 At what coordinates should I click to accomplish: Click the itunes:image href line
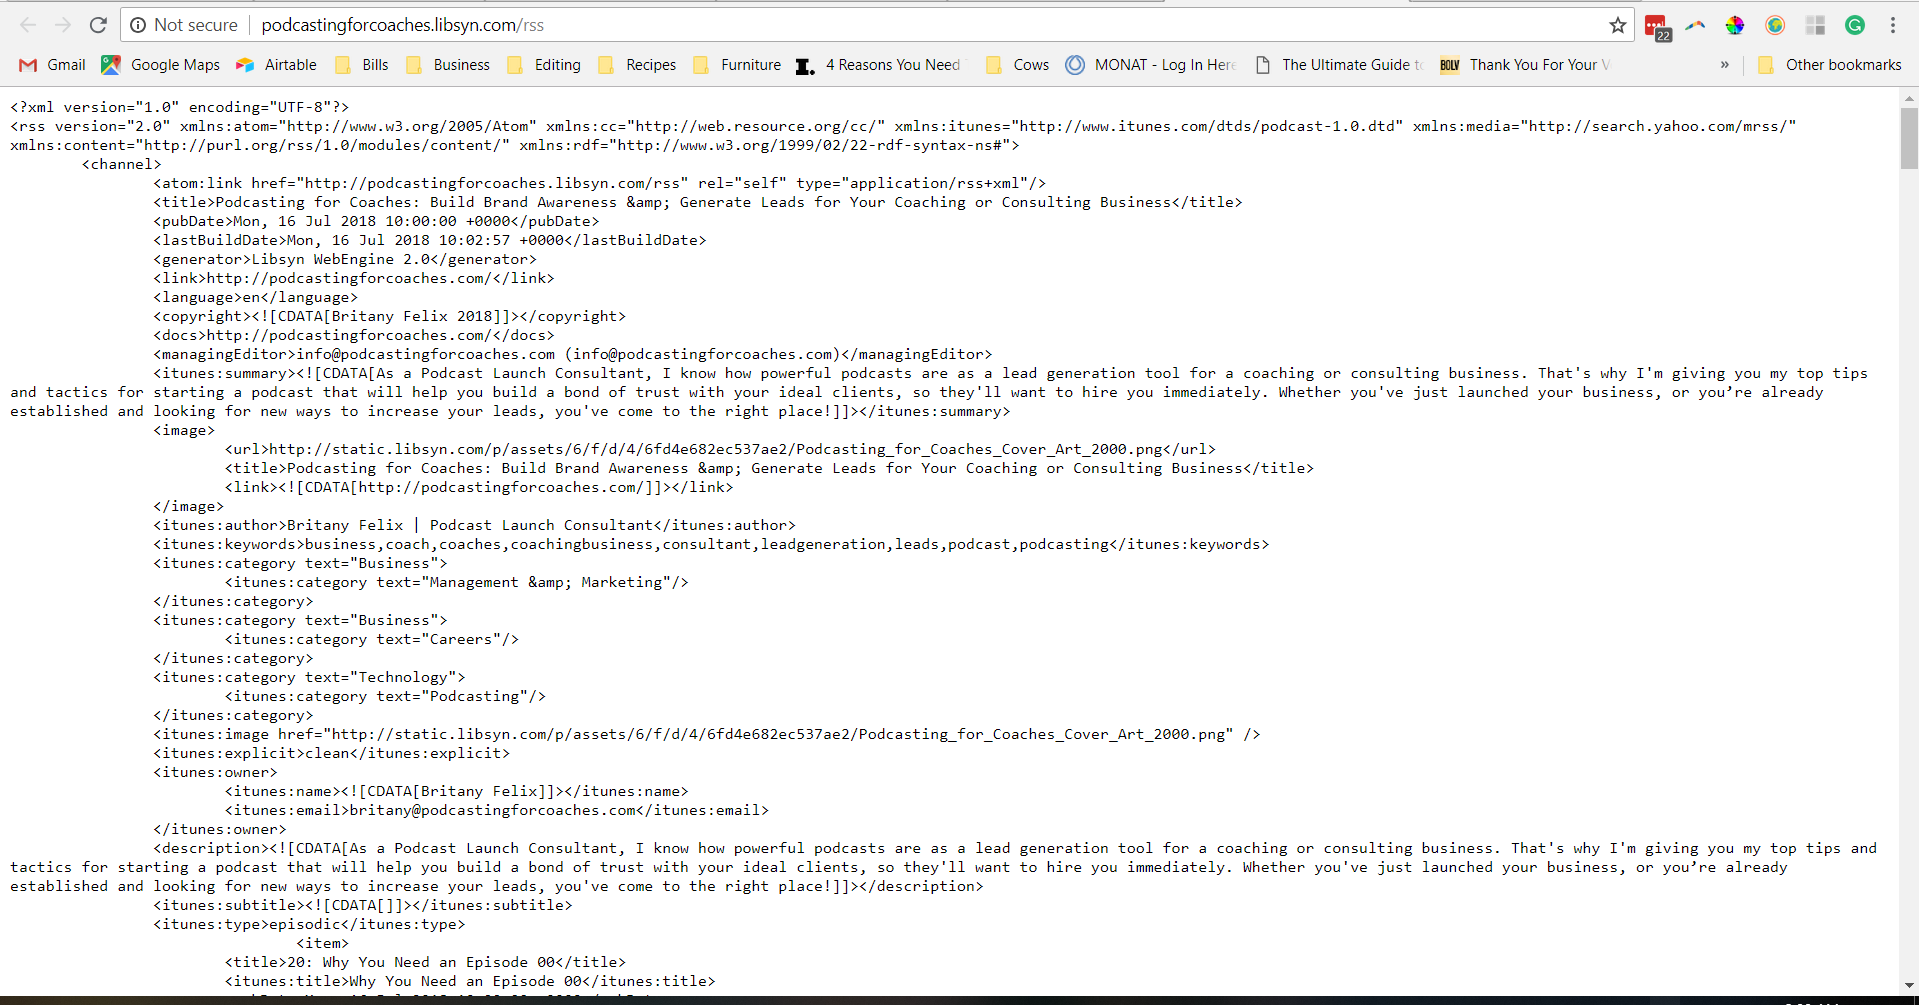tap(707, 734)
